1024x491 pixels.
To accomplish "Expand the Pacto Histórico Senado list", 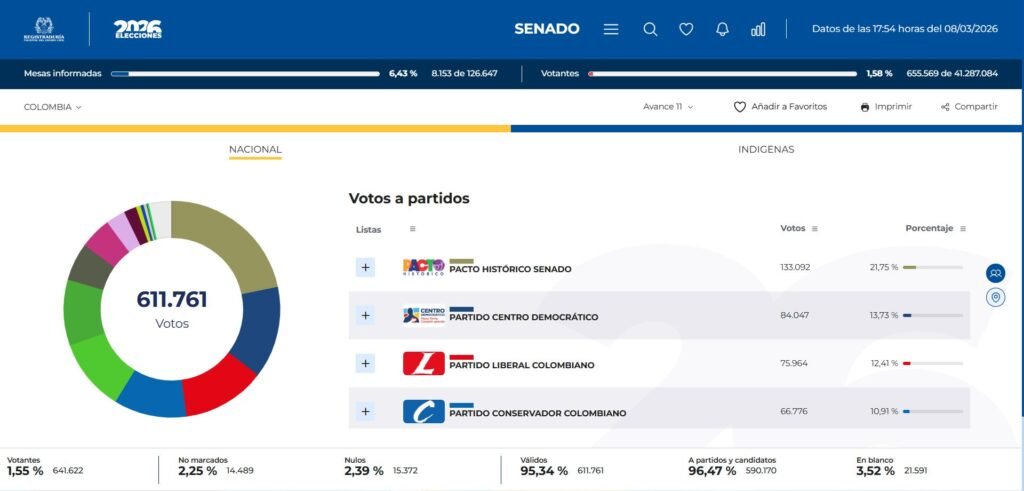I will pos(365,267).
